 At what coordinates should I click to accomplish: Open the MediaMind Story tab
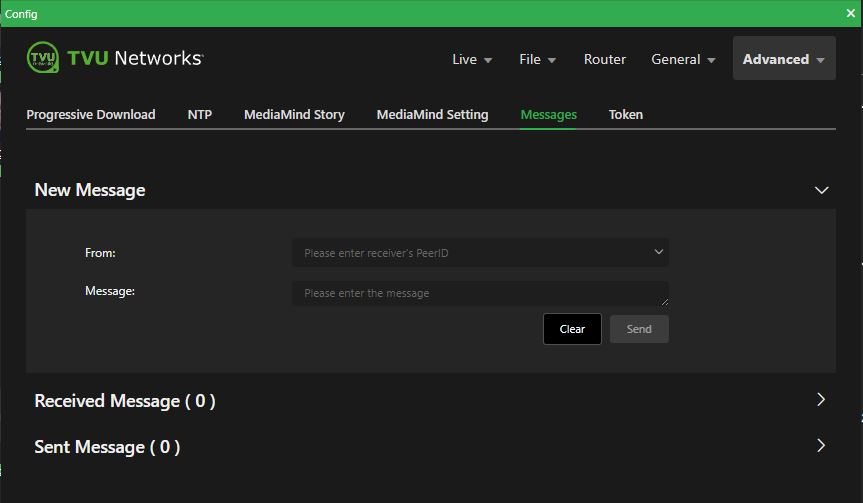pos(294,114)
